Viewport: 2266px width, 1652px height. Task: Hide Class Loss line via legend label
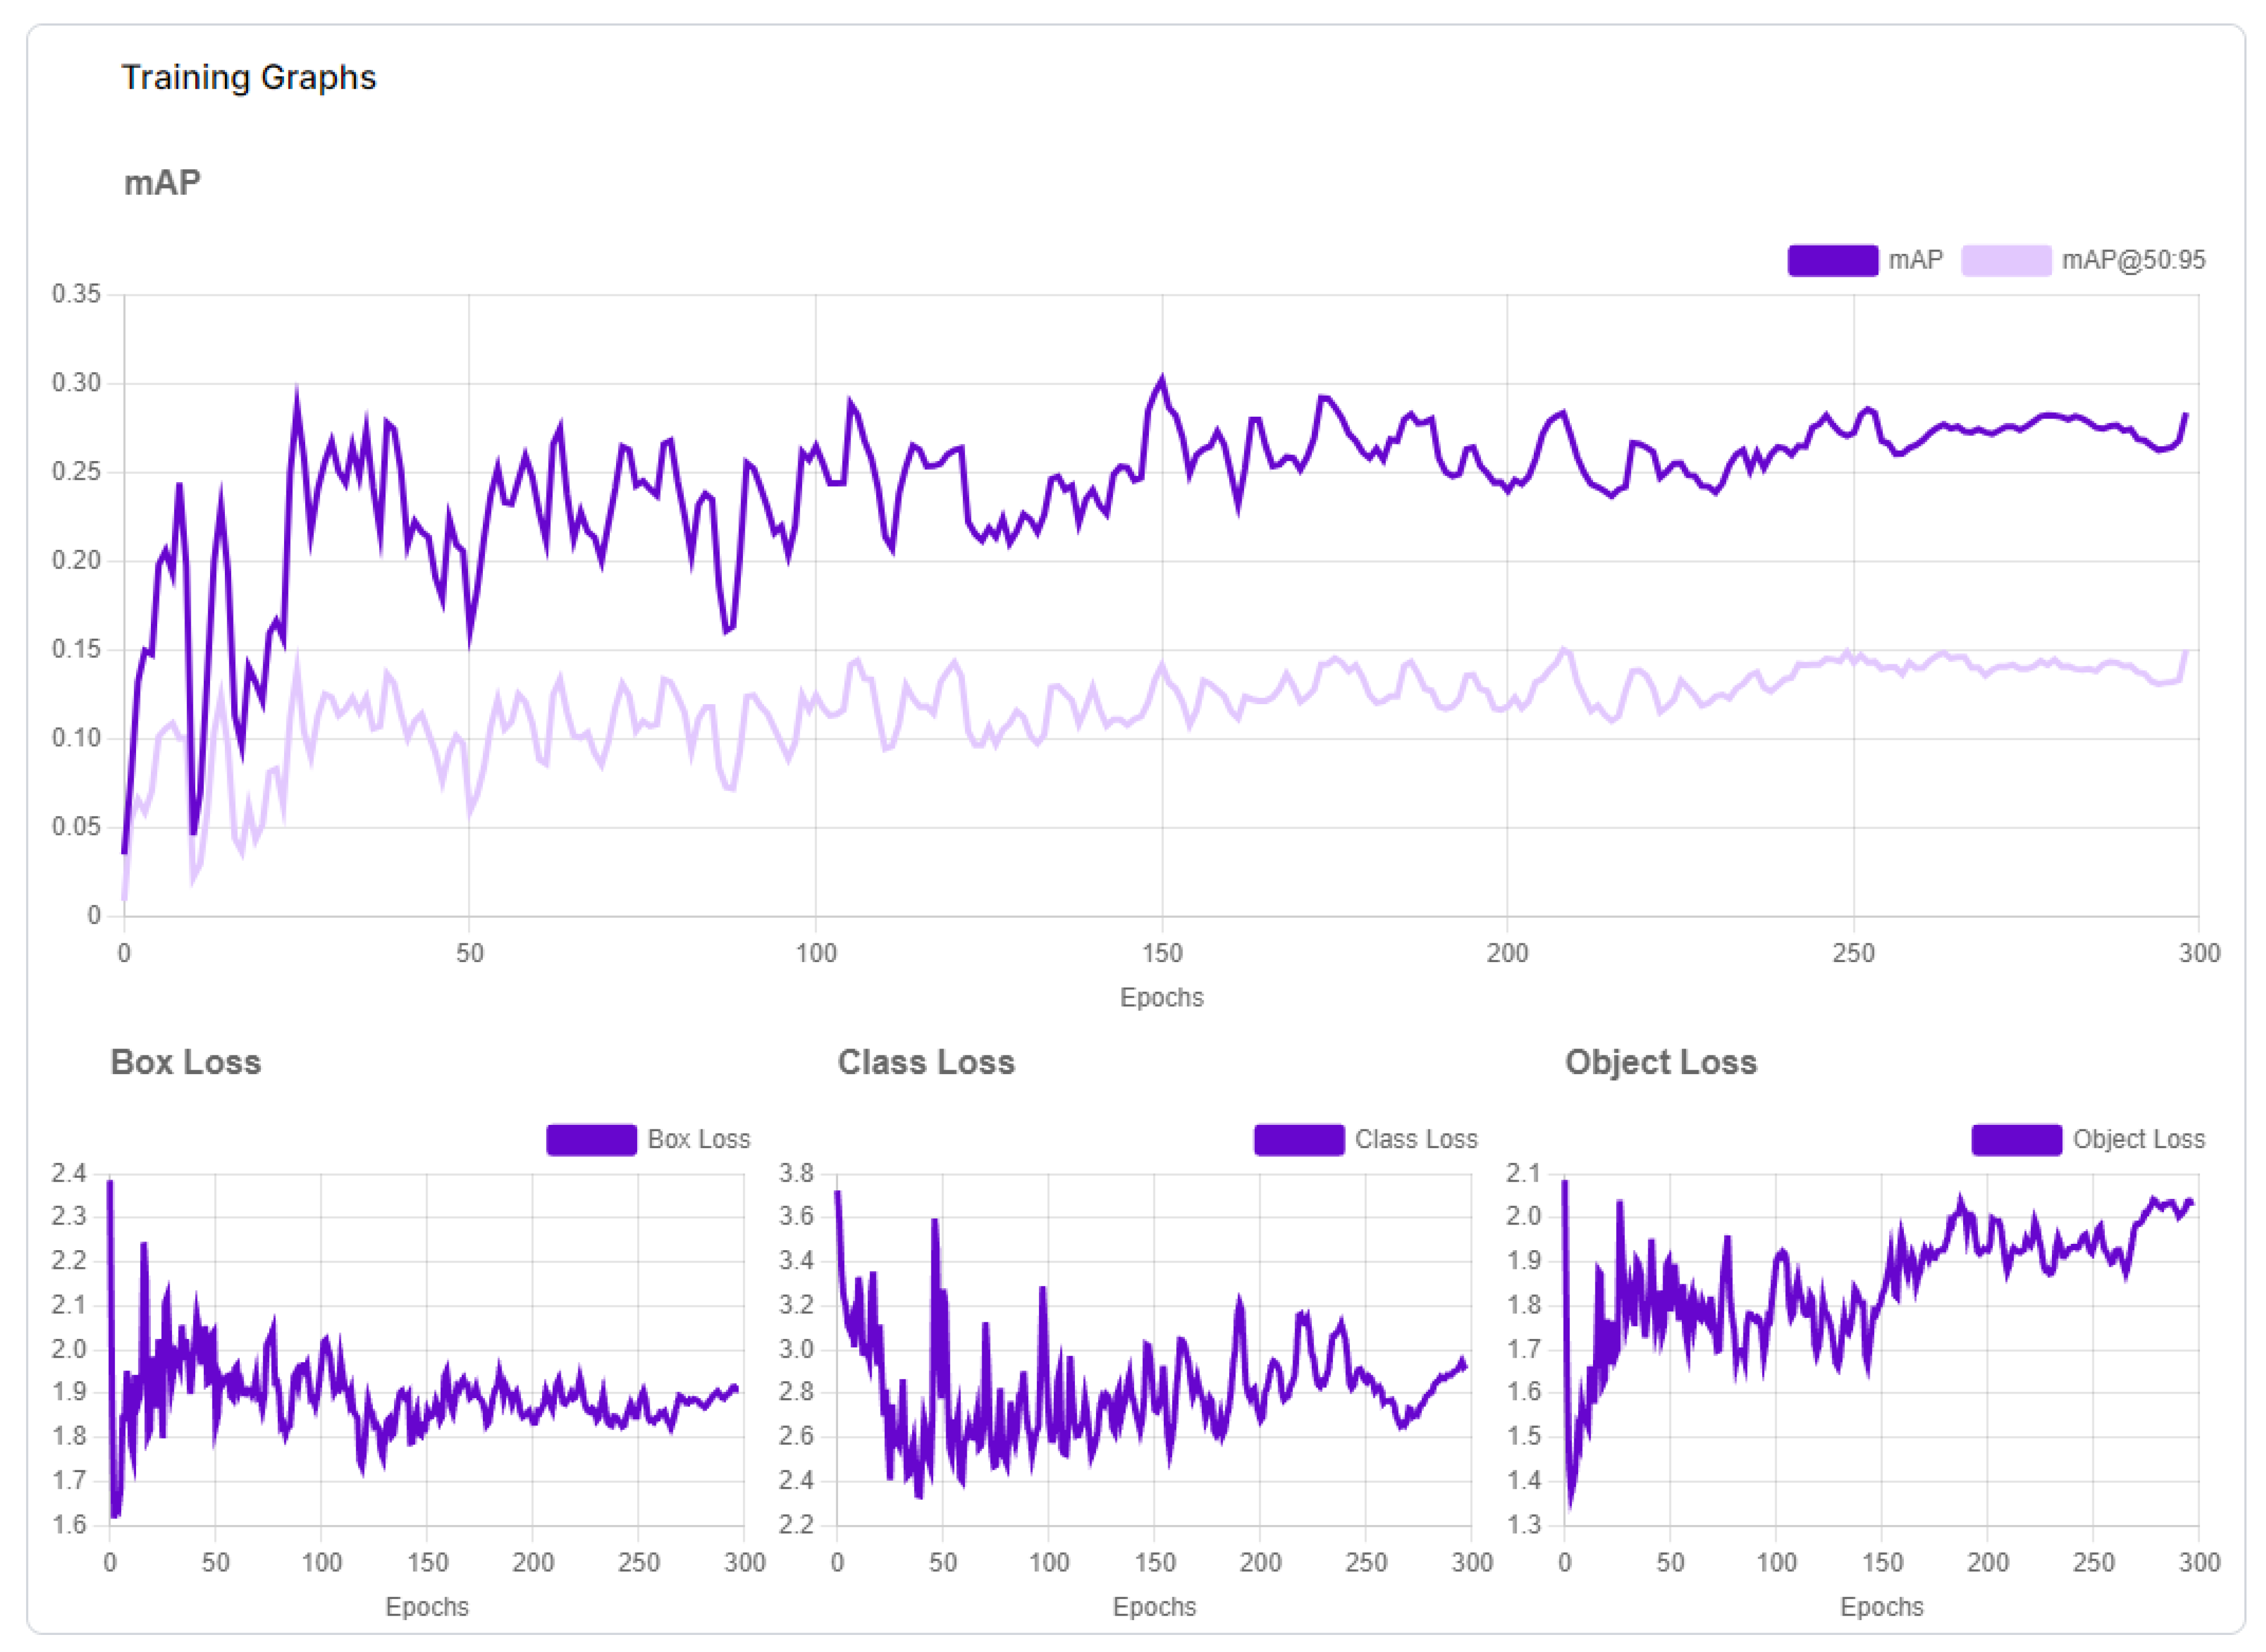[1415, 1139]
